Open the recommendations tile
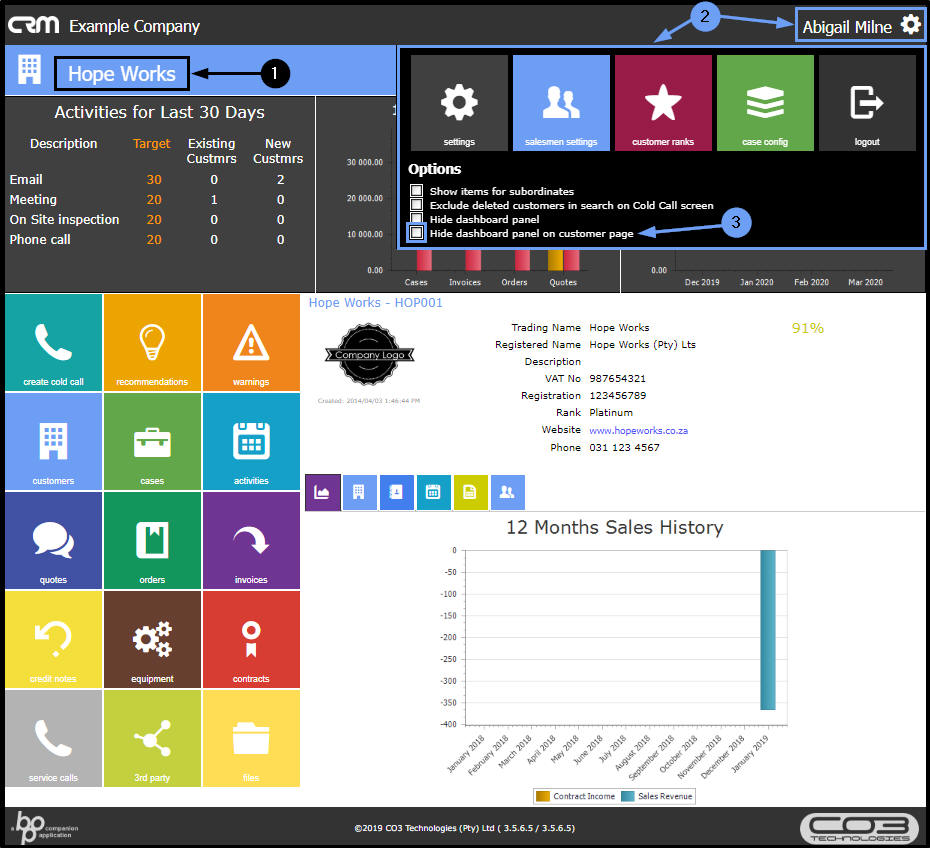 point(152,343)
